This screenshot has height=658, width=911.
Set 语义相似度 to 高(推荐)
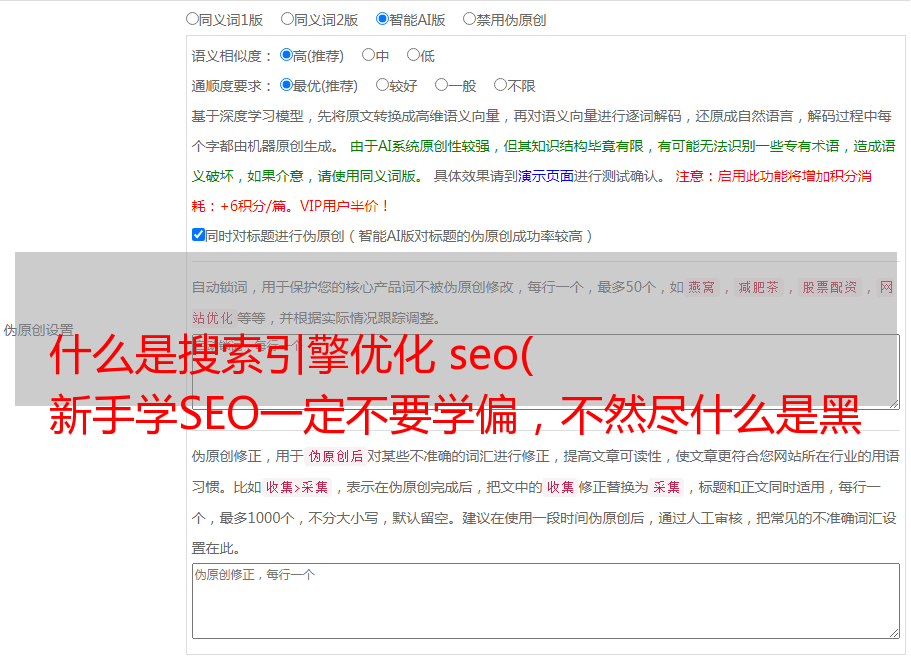click(286, 55)
